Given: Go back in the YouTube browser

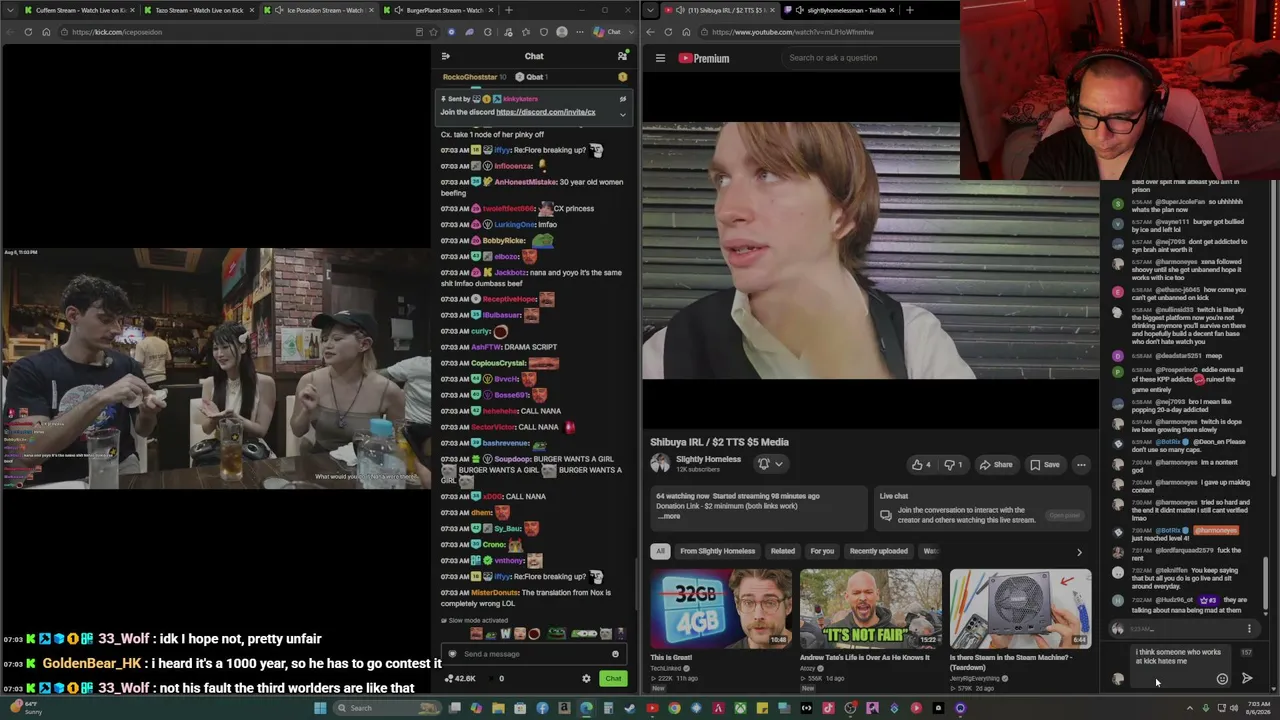Looking at the screenshot, I should click(x=650, y=32).
